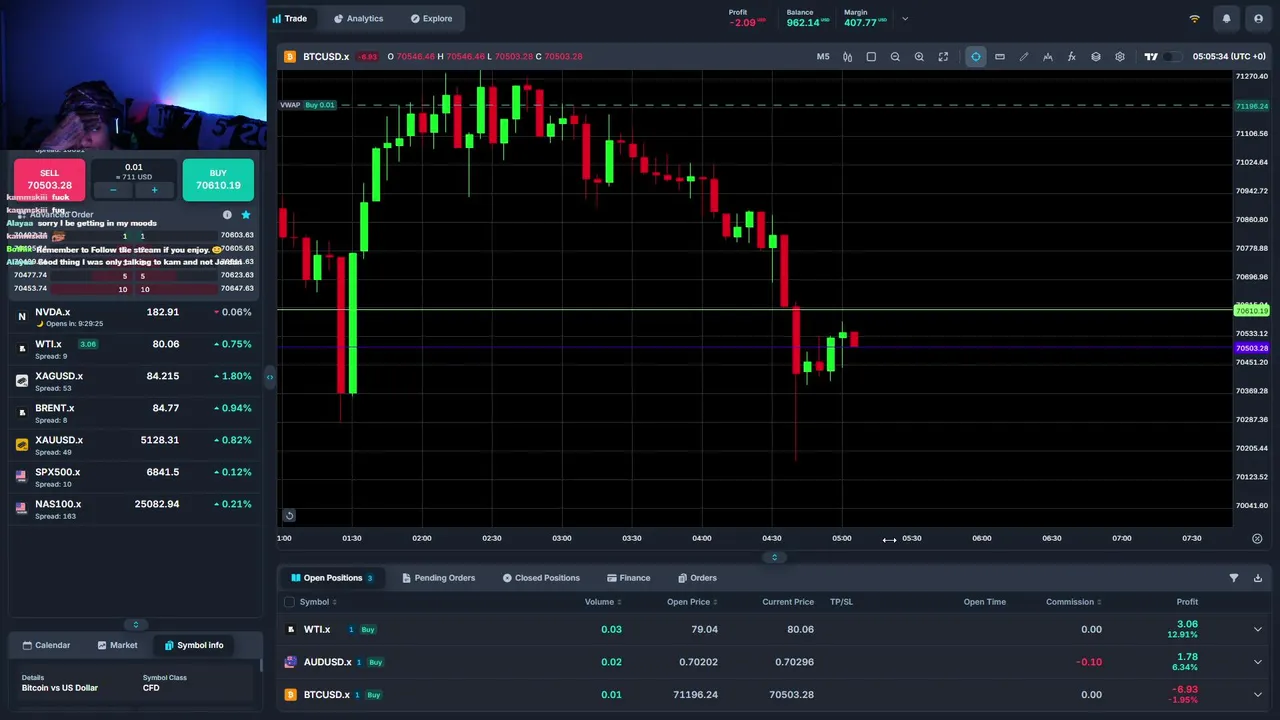Click the square shape icon in chart toolbar
This screenshot has width=1280, height=720.
pos(871,57)
